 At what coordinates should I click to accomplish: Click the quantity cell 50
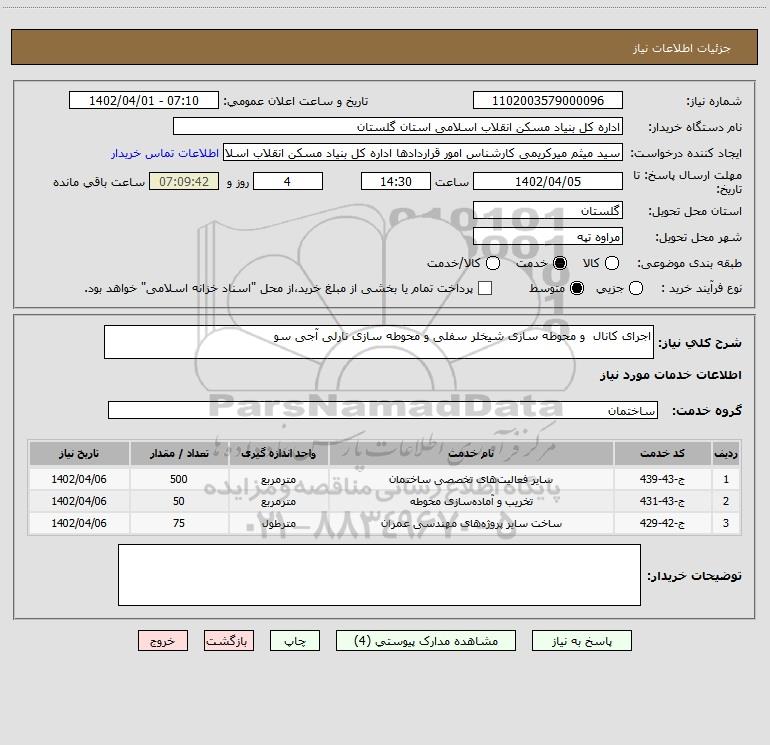pos(179,501)
